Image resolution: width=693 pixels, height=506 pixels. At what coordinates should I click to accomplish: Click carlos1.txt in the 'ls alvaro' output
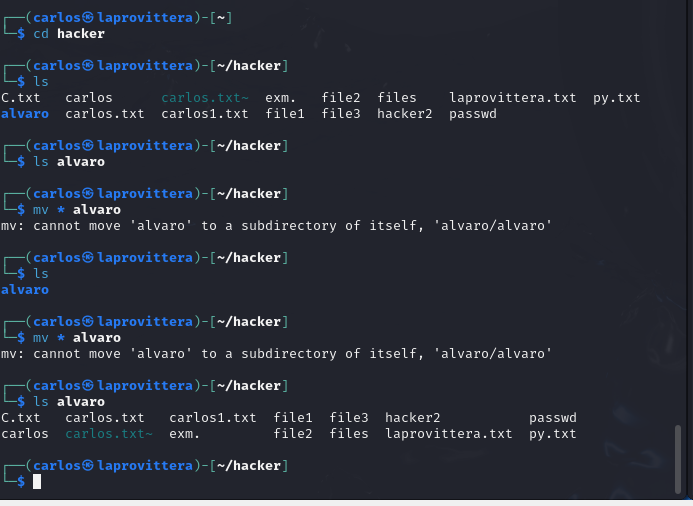click(213, 418)
